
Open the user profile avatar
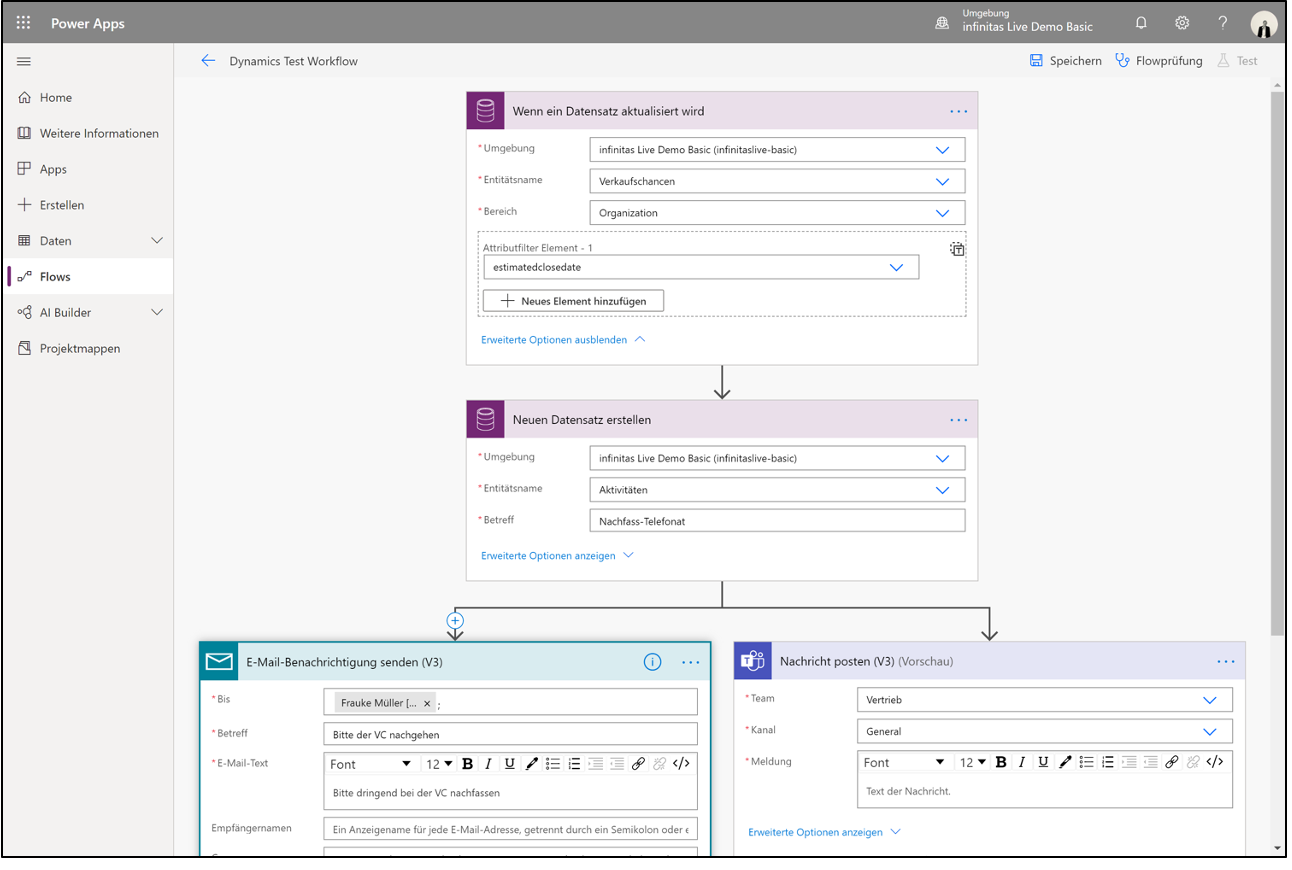(1264, 25)
